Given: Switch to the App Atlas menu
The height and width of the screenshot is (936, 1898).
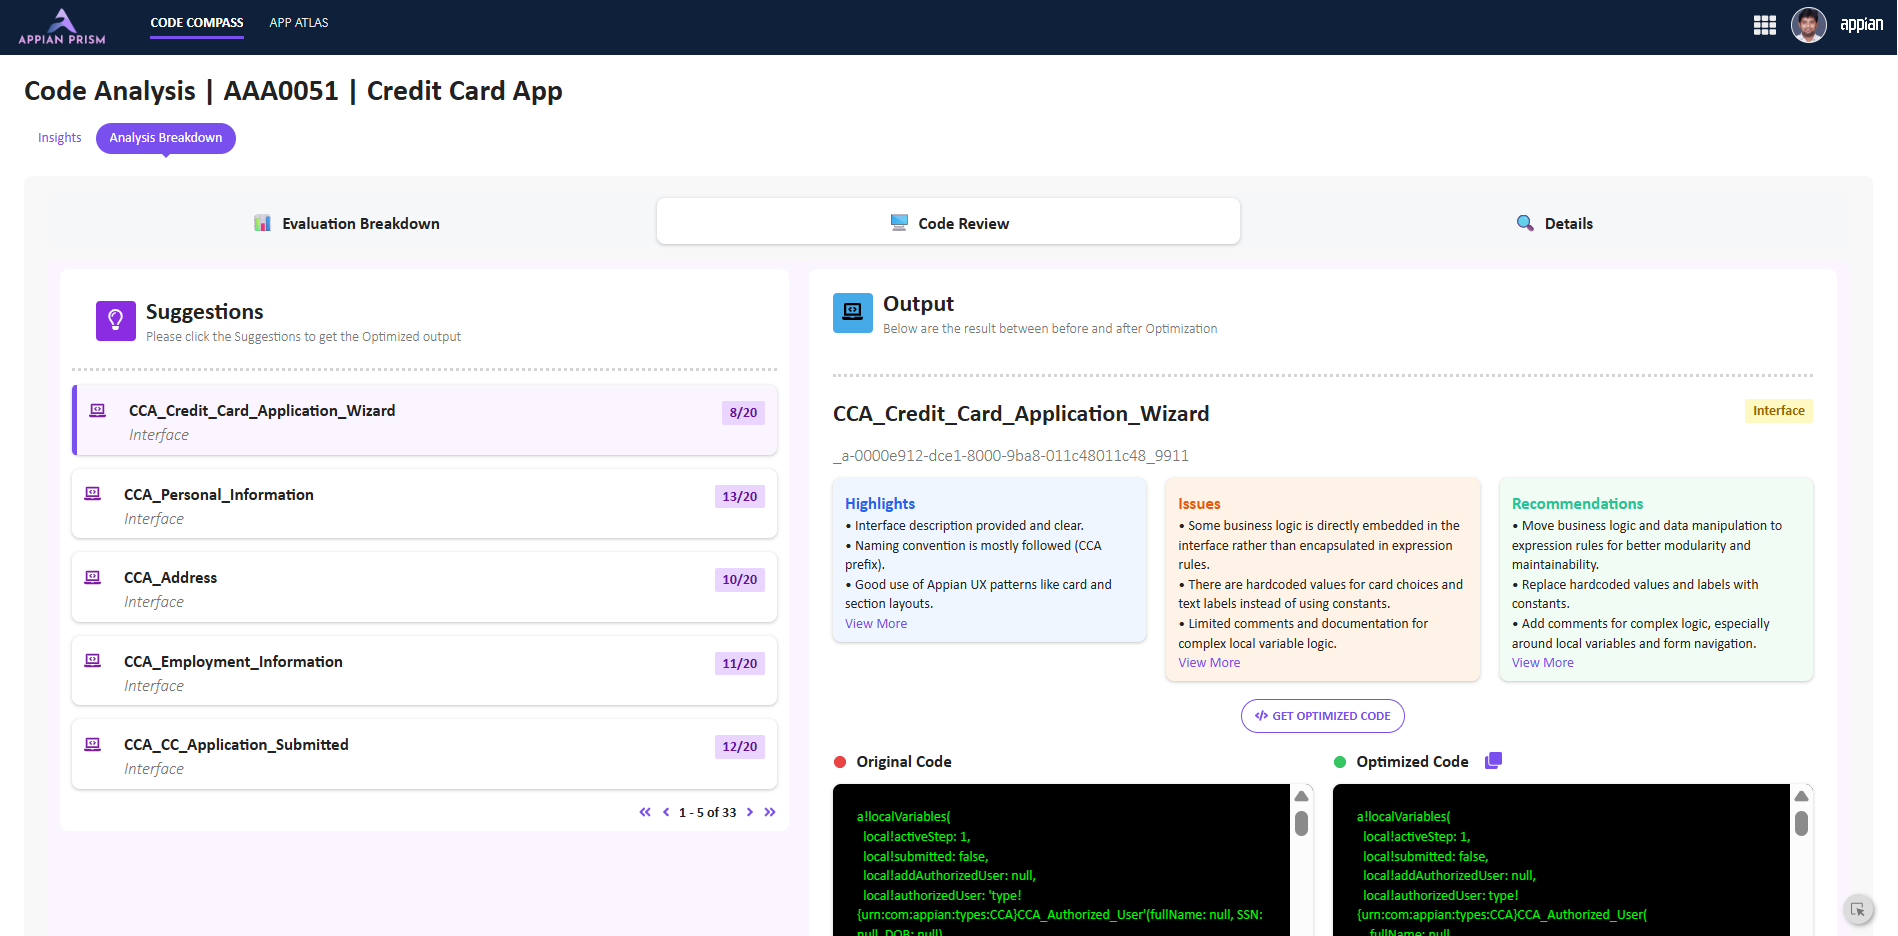Looking at the screenshot, I should [x=299, y=23].
